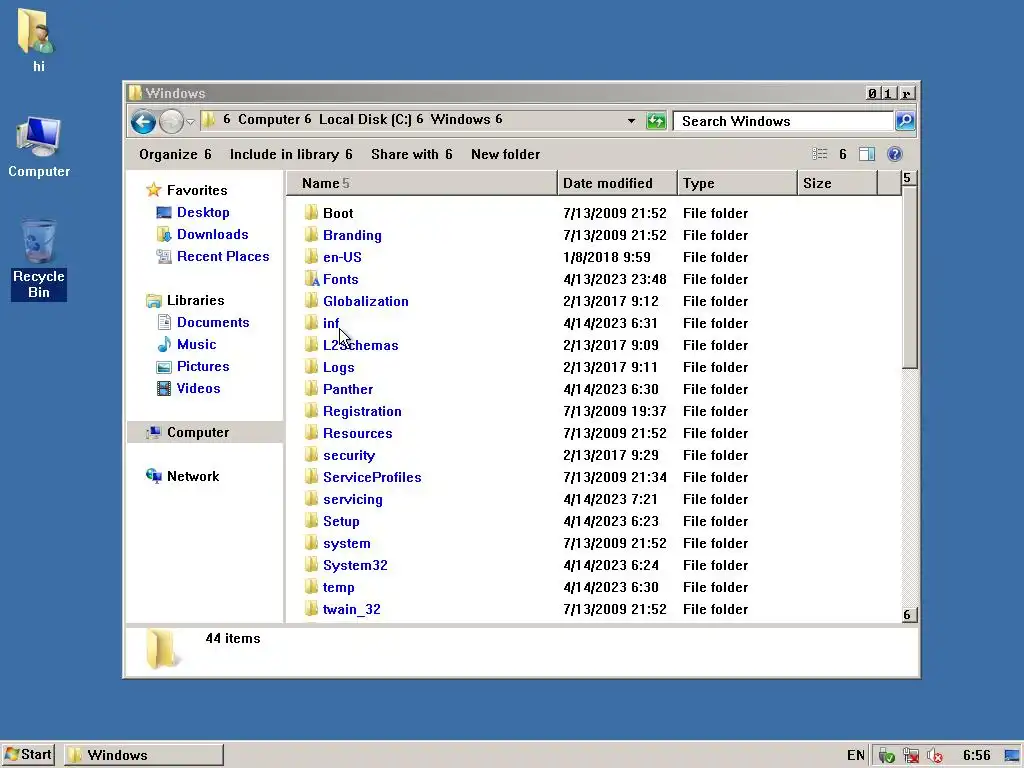
Task: Open Help with the question mark icon
Action: tap(895, 154)
